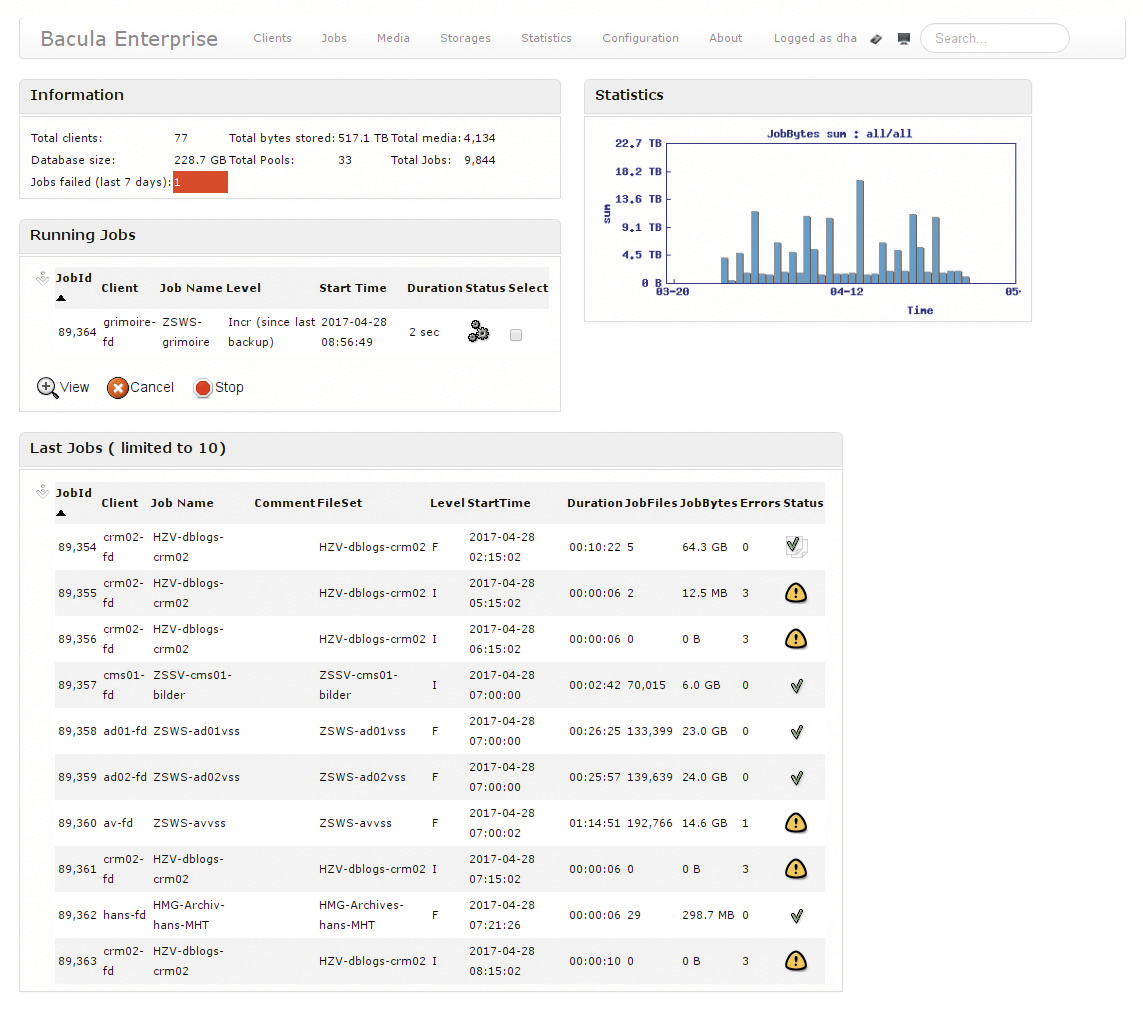
Task: Click the anchor icon in Running Jobs table
Action: tap(42, 279)
